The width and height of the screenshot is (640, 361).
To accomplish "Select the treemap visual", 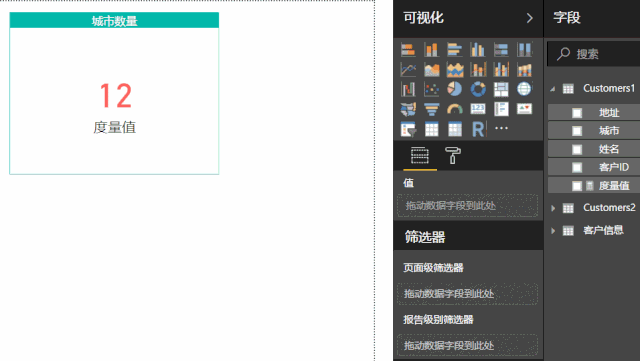I will tap(501, 89).
